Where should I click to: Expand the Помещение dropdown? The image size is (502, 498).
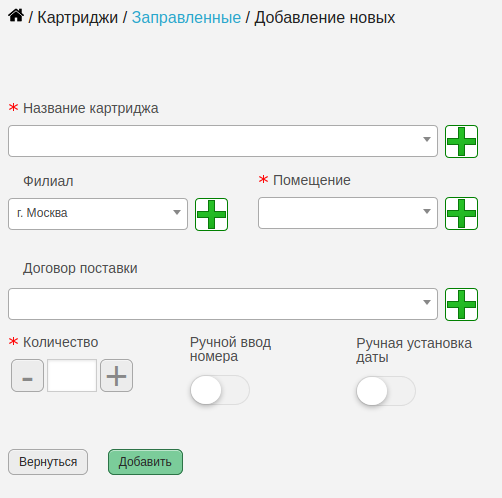(348, 213)
